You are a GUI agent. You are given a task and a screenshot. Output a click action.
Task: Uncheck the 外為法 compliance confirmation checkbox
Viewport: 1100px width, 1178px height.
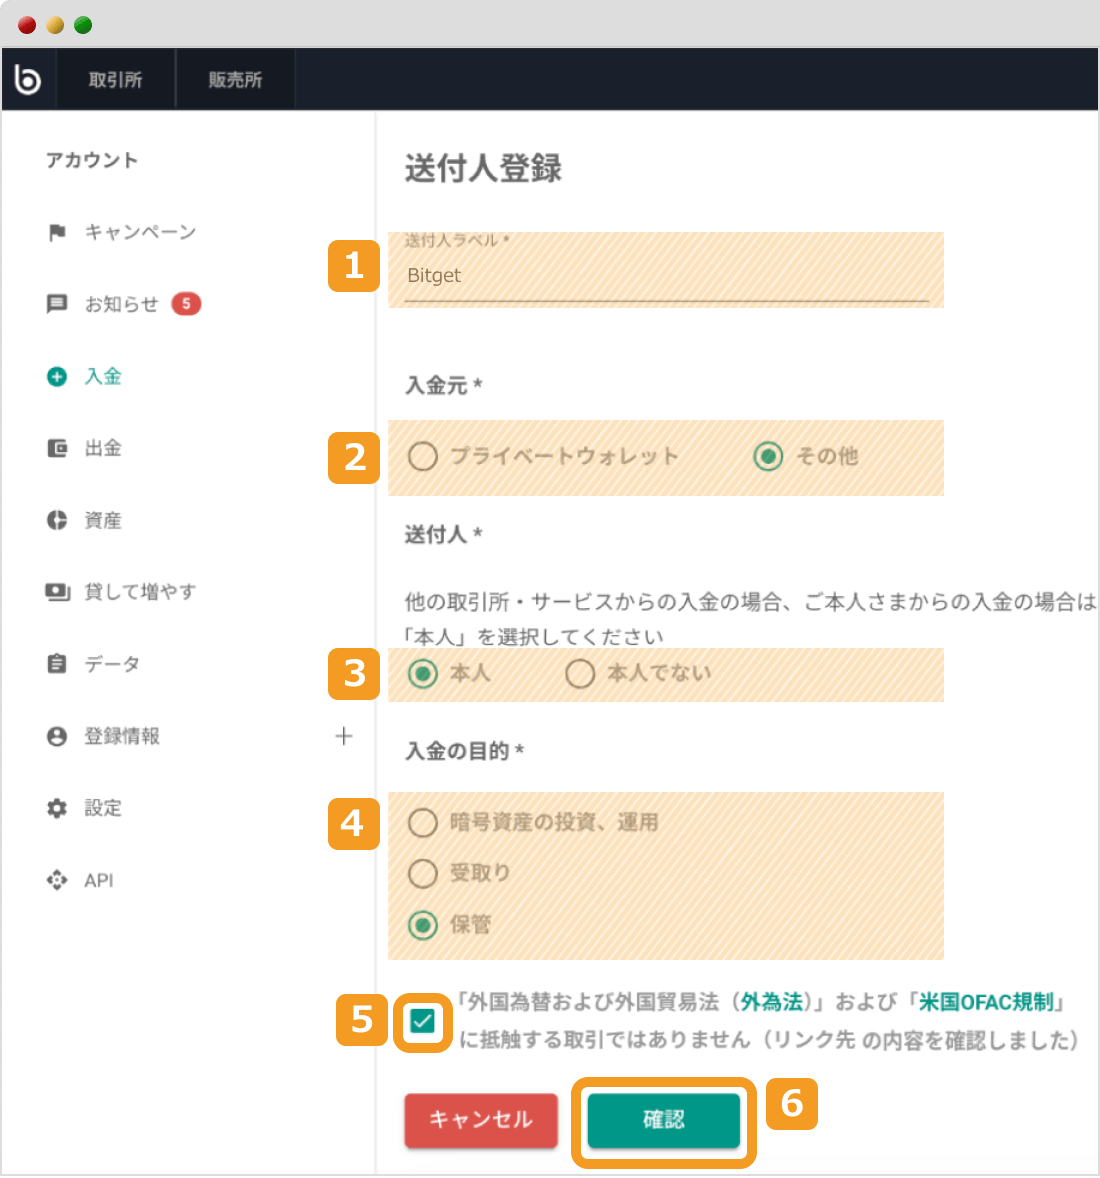point(422,1021)
